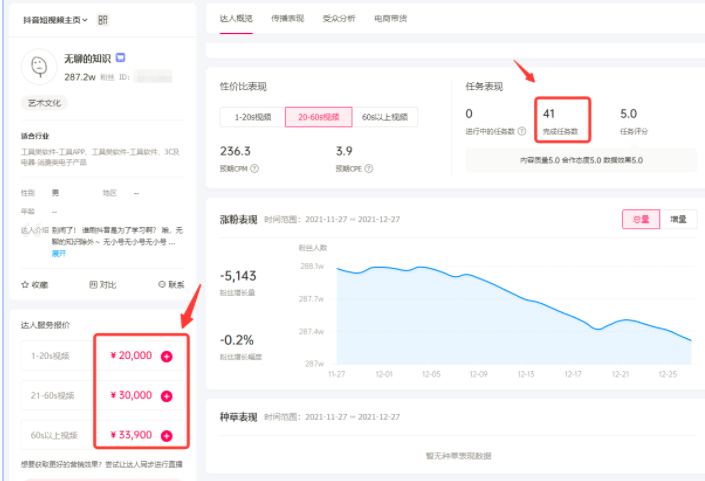Click the ¥20,000 price text

point(131,356)
